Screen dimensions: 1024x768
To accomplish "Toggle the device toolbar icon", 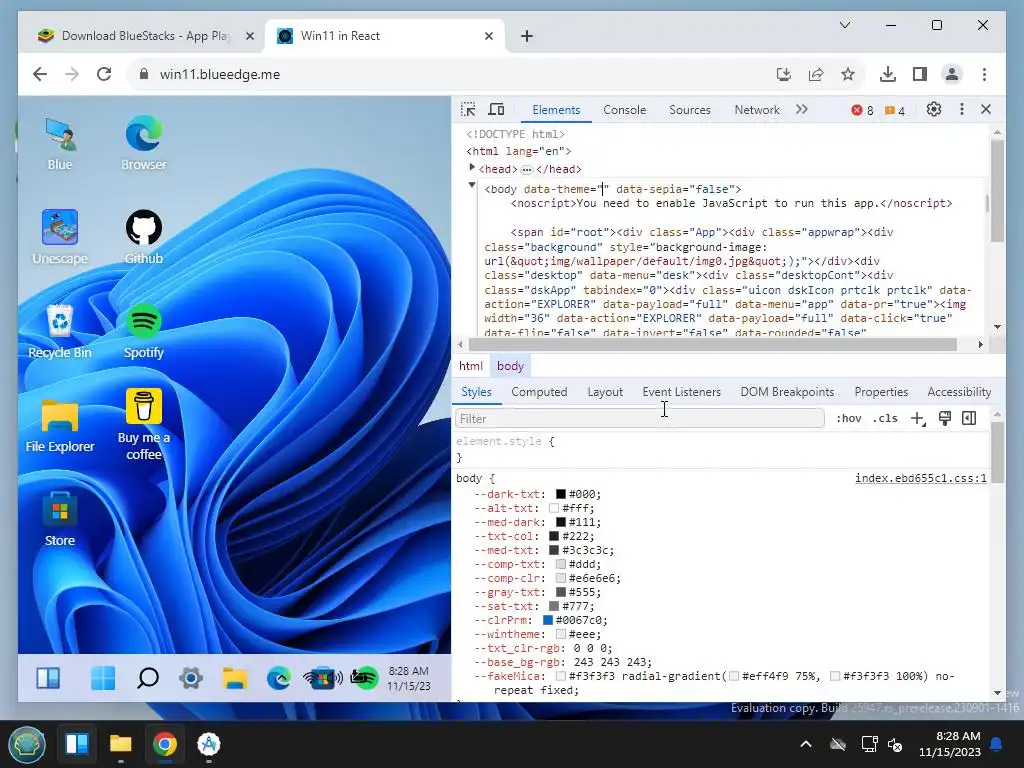I will (x=496, y=110).
